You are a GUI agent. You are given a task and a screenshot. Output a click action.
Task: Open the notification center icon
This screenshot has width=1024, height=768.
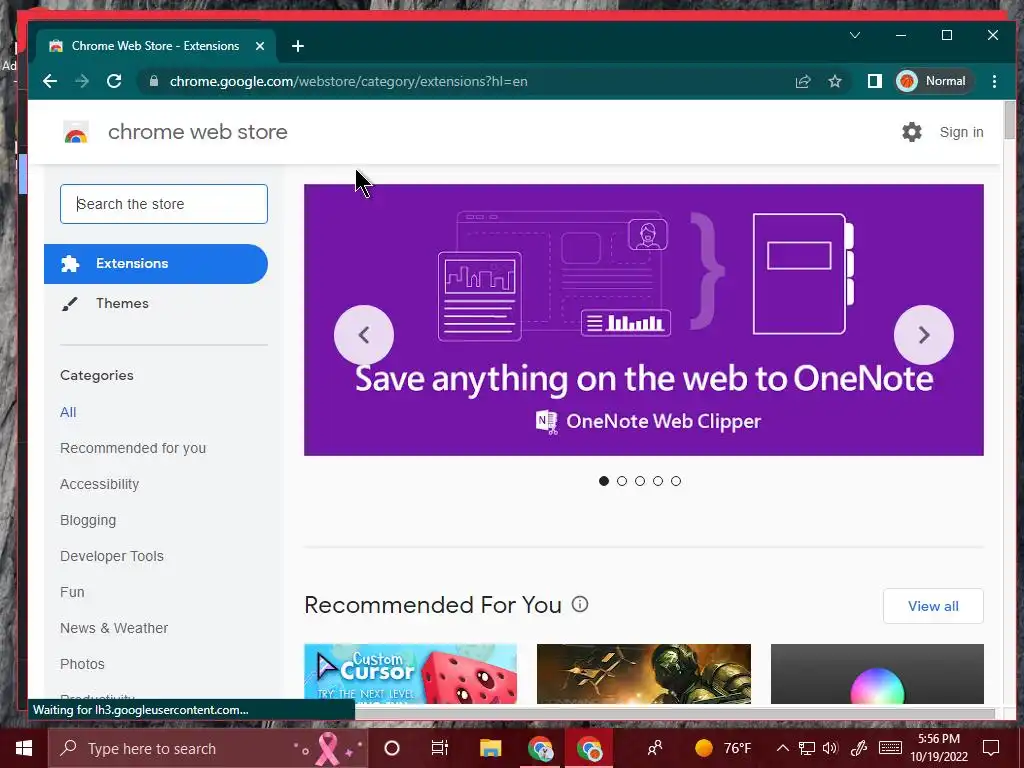click(991, 748)
